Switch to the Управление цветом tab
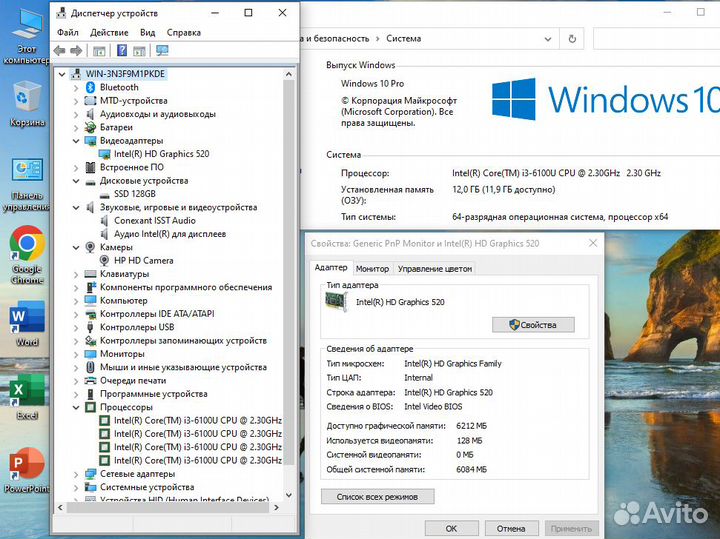This screenshot has height=539, width=720. pos(435,269)
